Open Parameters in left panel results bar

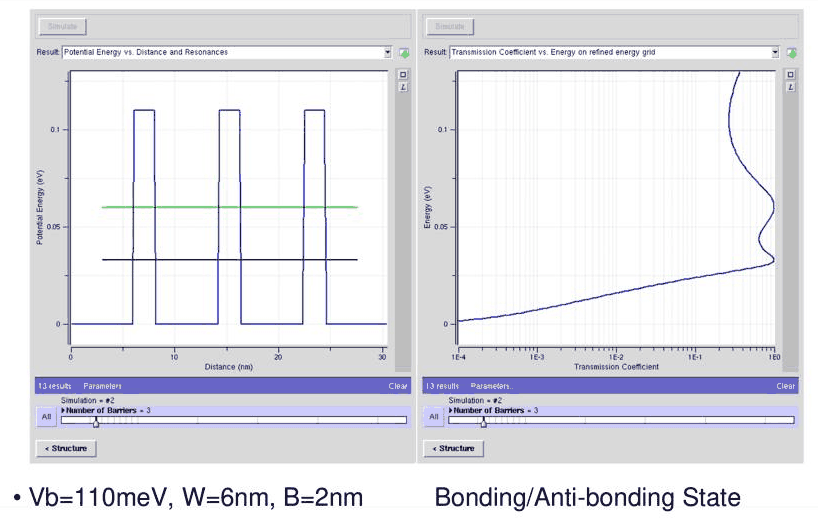tap(102, 386)
